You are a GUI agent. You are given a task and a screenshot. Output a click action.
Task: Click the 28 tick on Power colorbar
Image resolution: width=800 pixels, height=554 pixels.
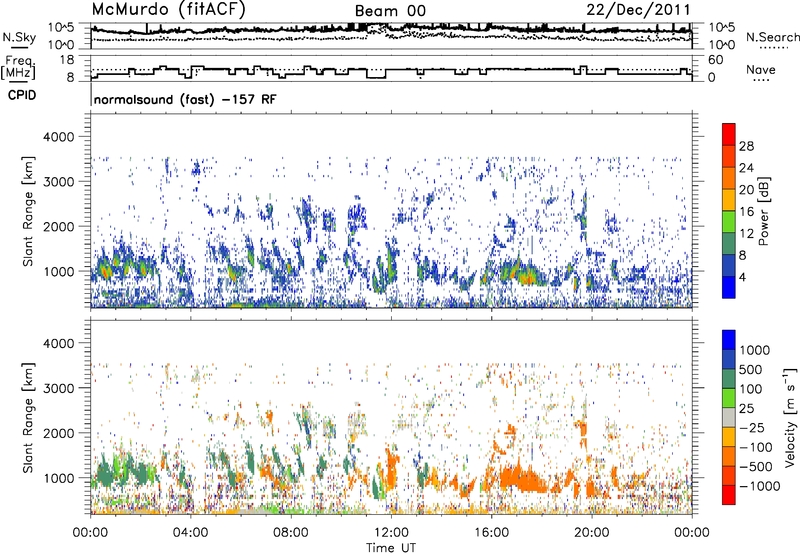[x=746, y=146]
